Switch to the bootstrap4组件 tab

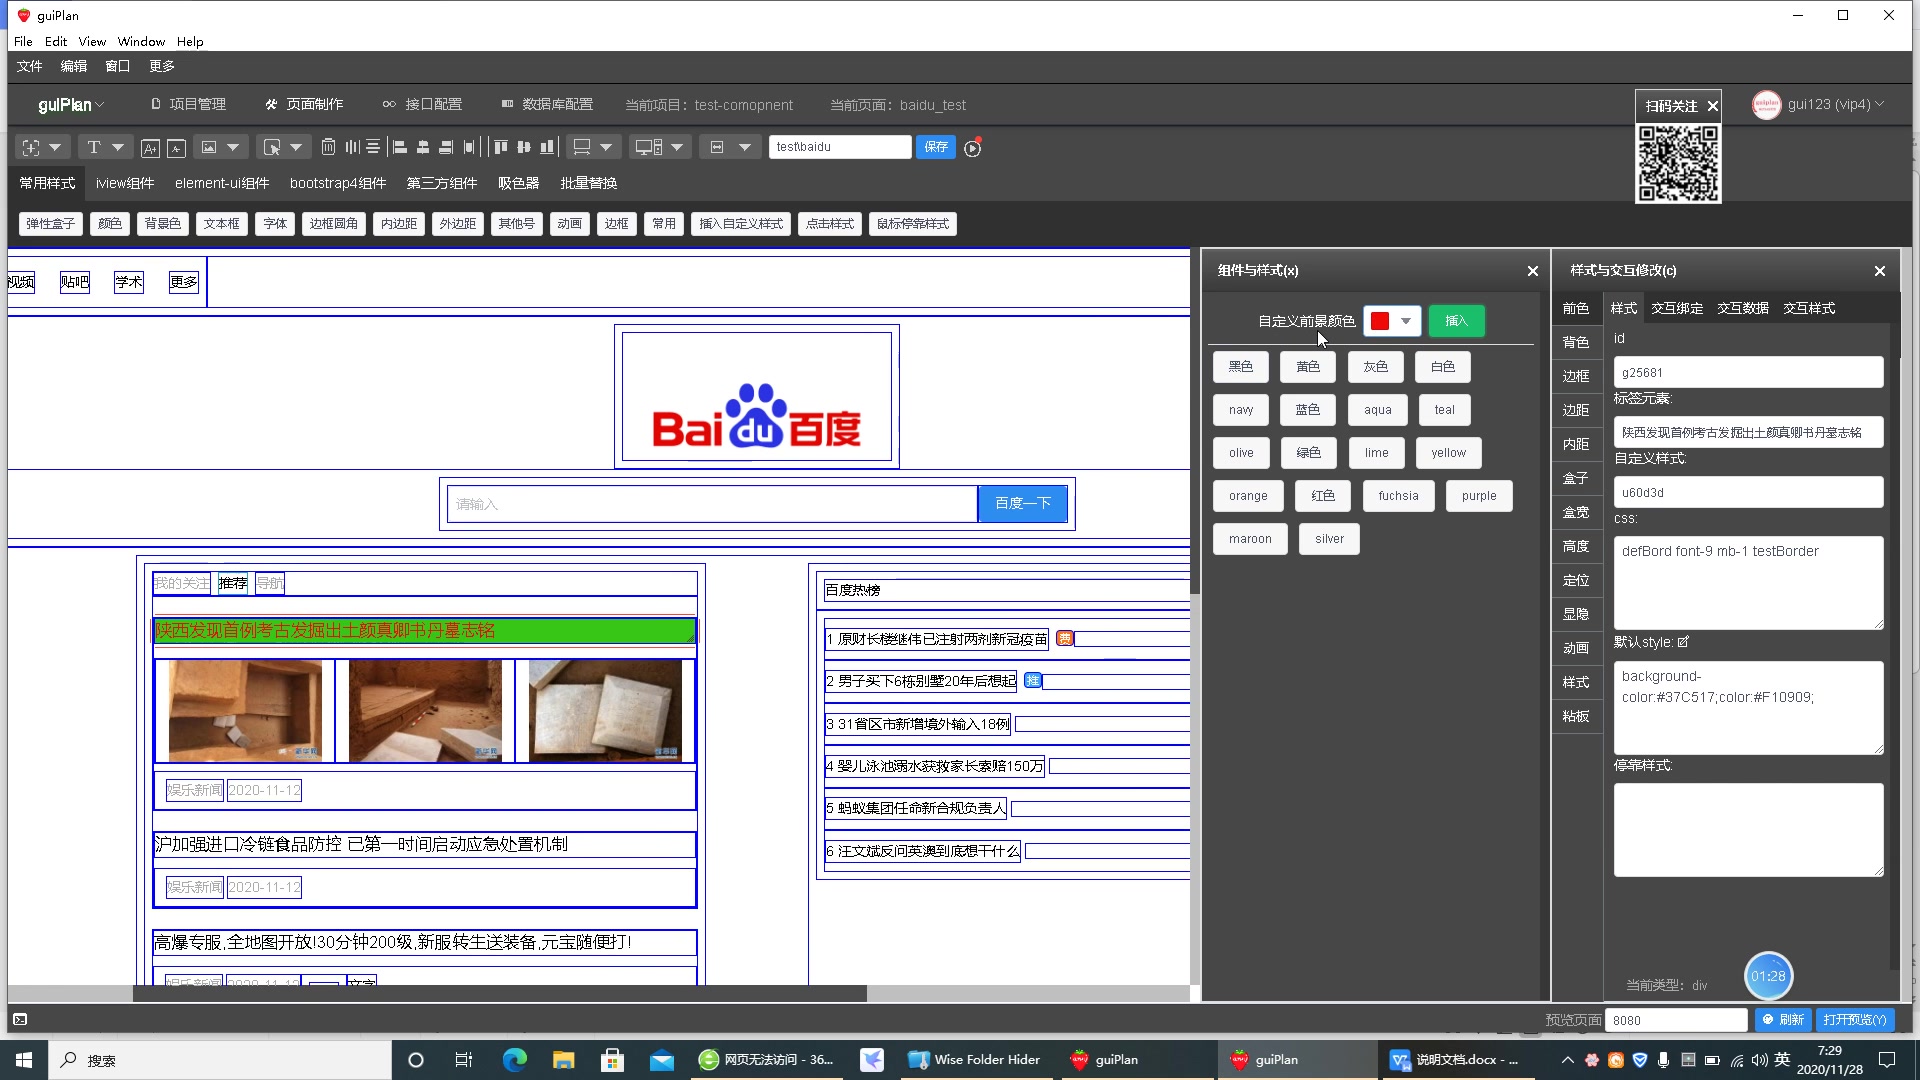[338, 184]
